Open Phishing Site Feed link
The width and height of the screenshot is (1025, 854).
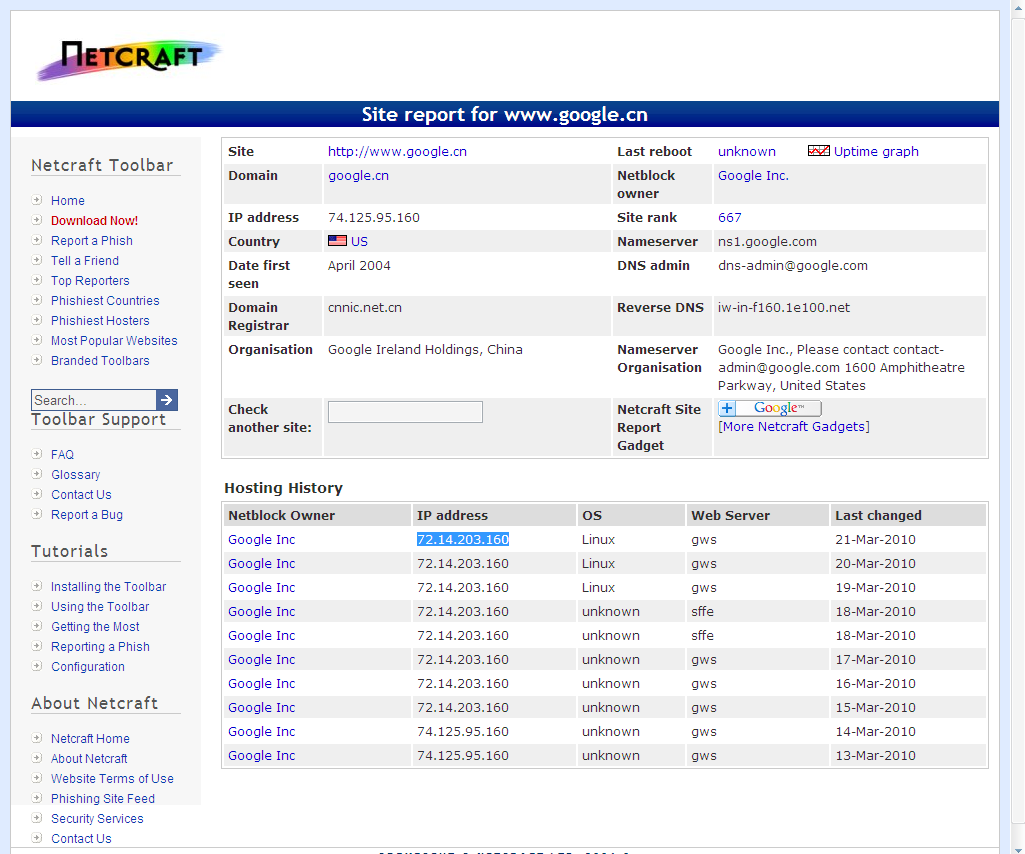point(103,799)
